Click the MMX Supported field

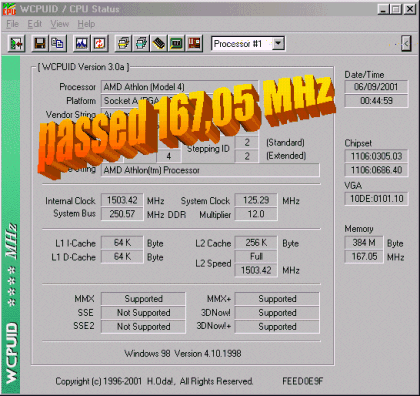[143, 299]
